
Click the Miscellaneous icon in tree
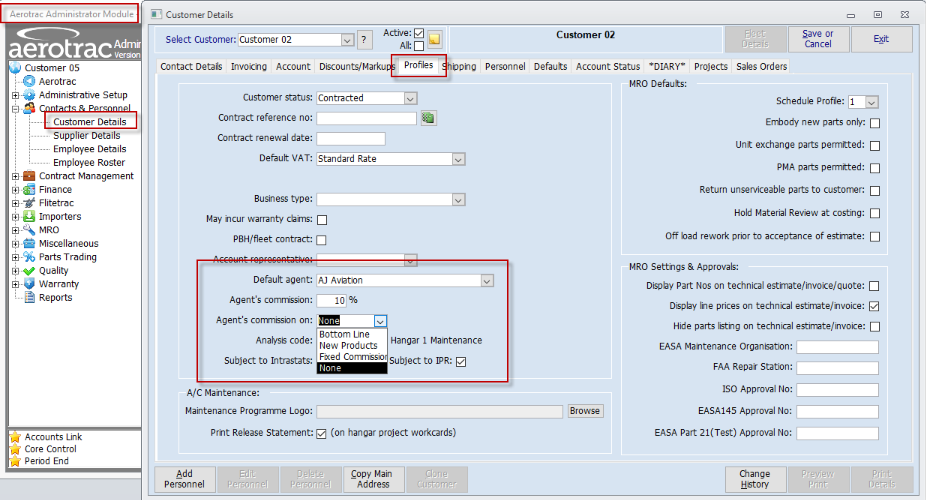click(x=29, y=243)
